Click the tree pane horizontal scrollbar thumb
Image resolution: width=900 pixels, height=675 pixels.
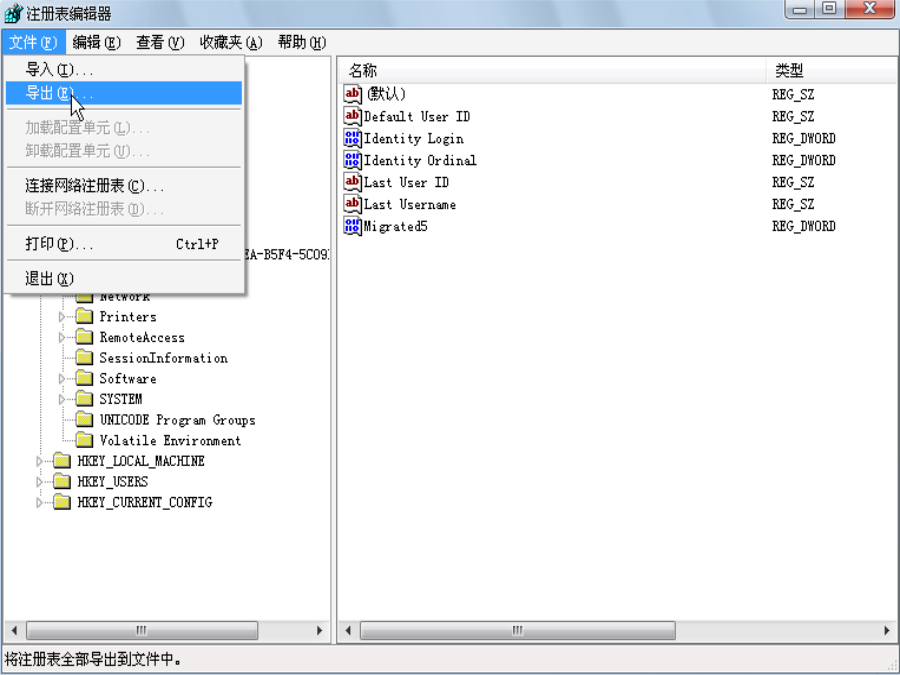142,630
